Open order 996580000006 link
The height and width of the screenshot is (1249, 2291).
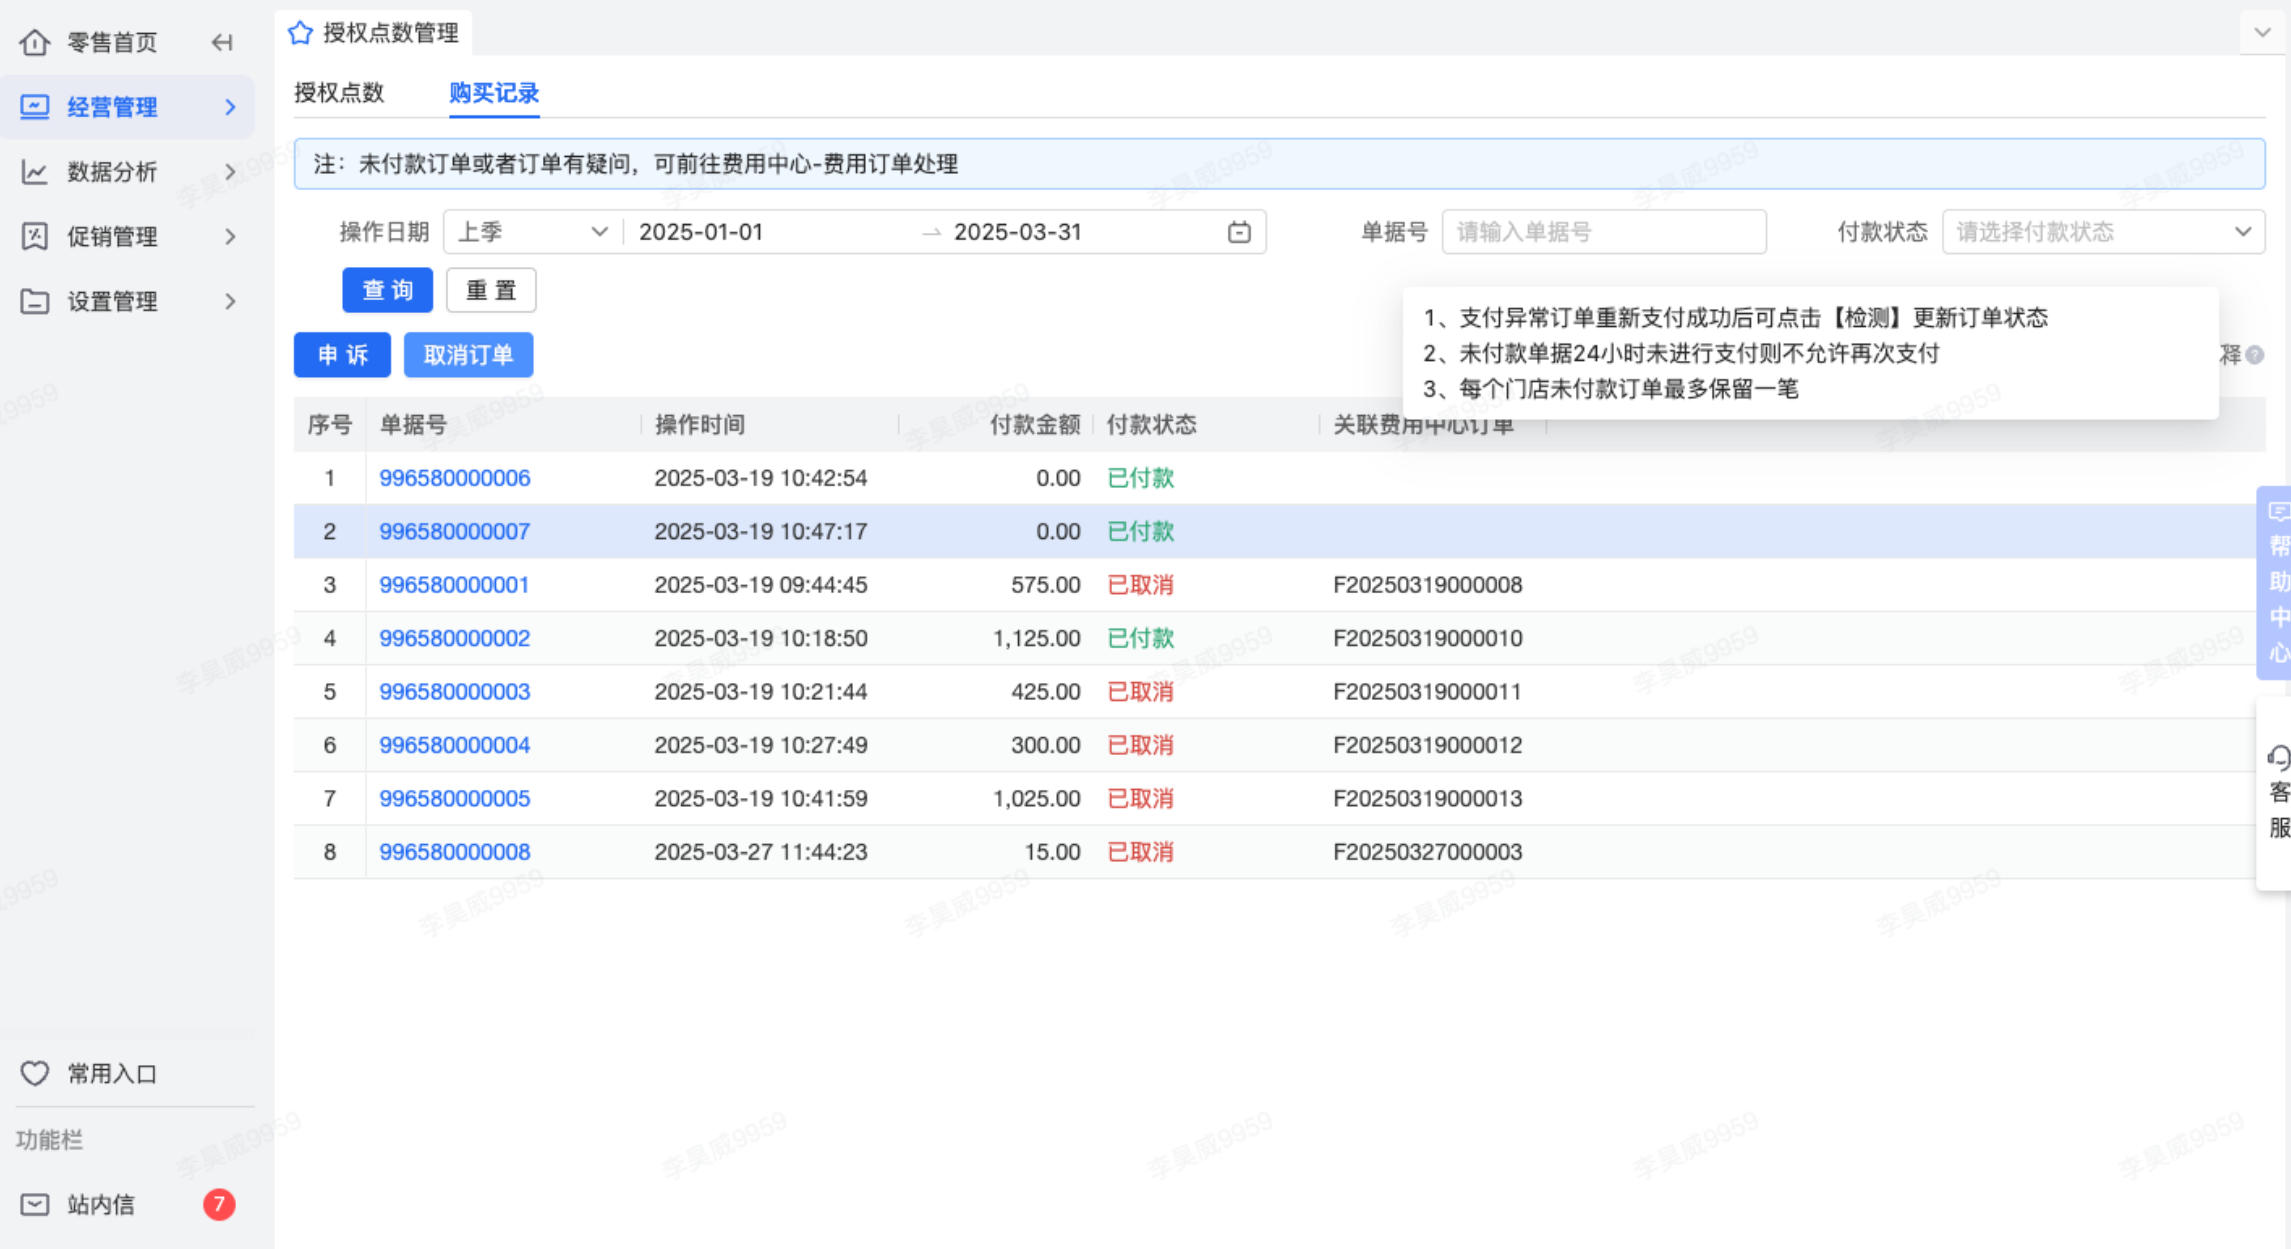455,478
